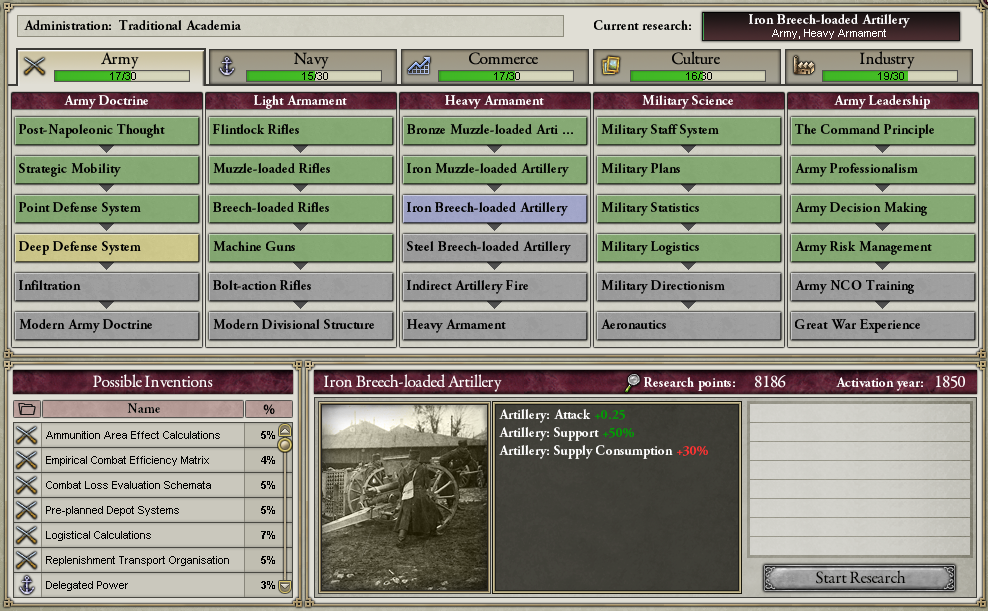The image size is (988, 611).
Task: Click the chart icon on Commerce tab
Action: 418,66
